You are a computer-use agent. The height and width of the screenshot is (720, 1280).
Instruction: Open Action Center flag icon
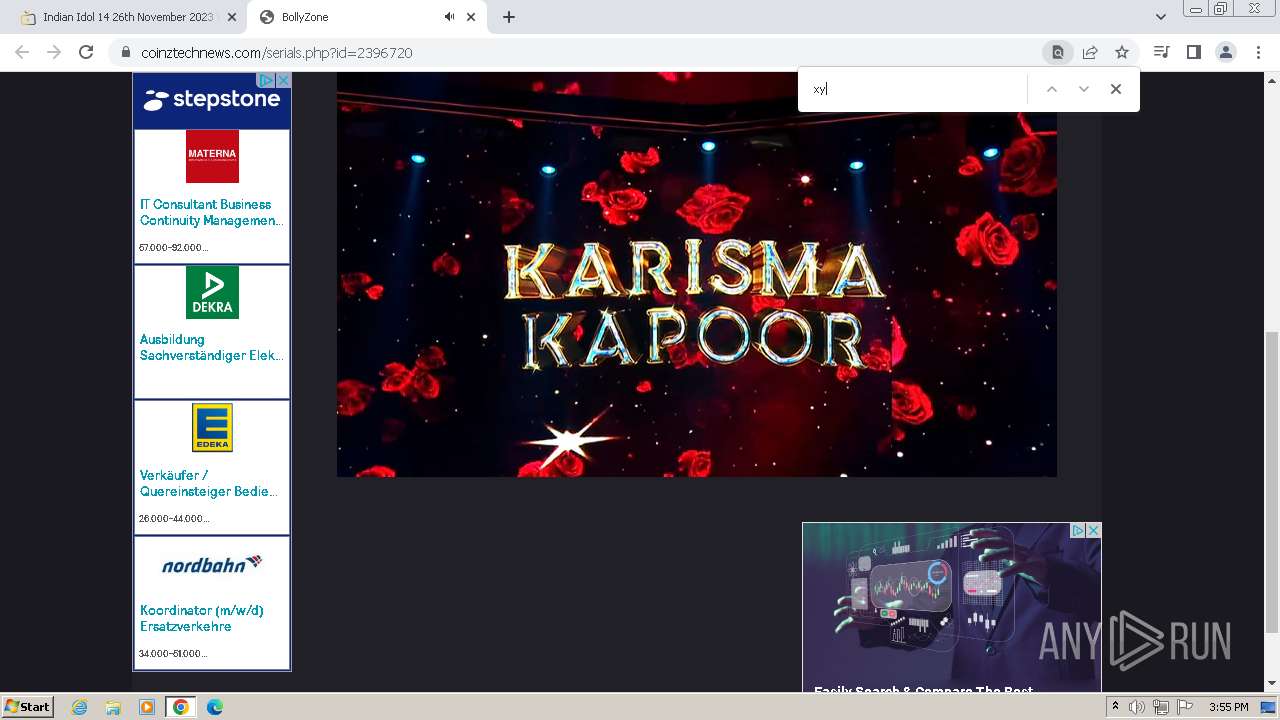click(x=1185, y=707)
